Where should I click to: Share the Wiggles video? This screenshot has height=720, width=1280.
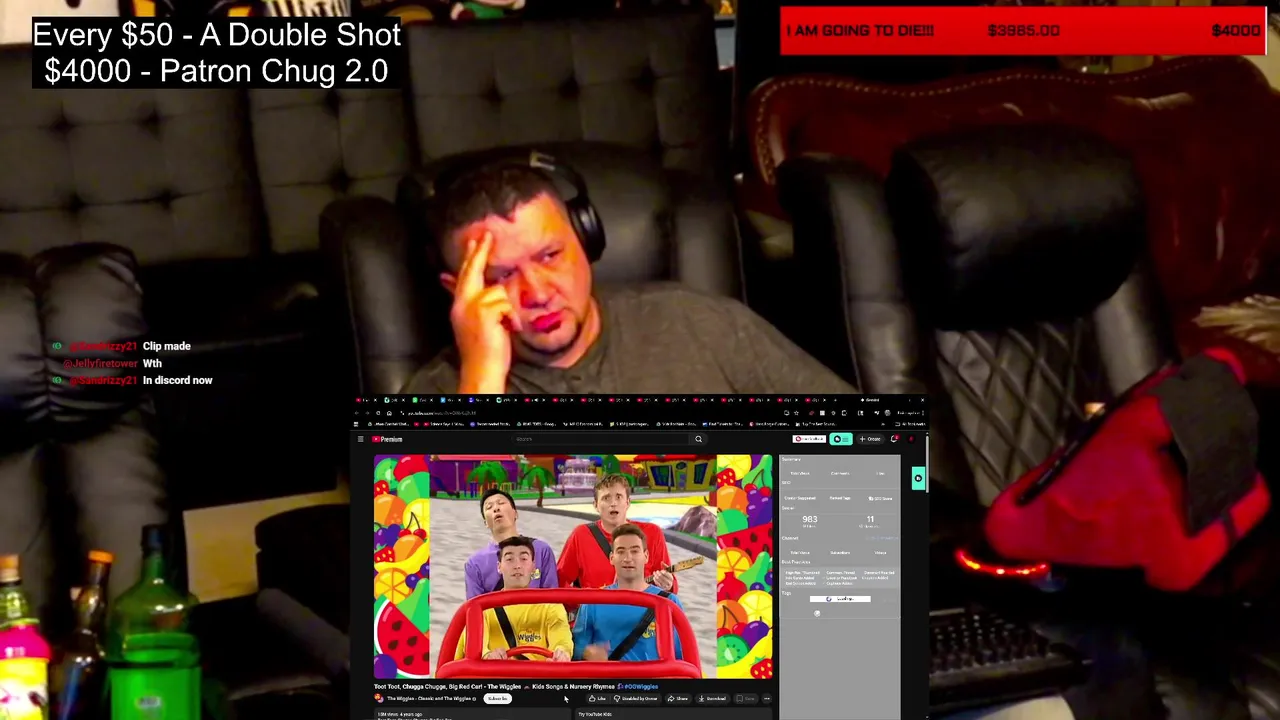[678, 699]
